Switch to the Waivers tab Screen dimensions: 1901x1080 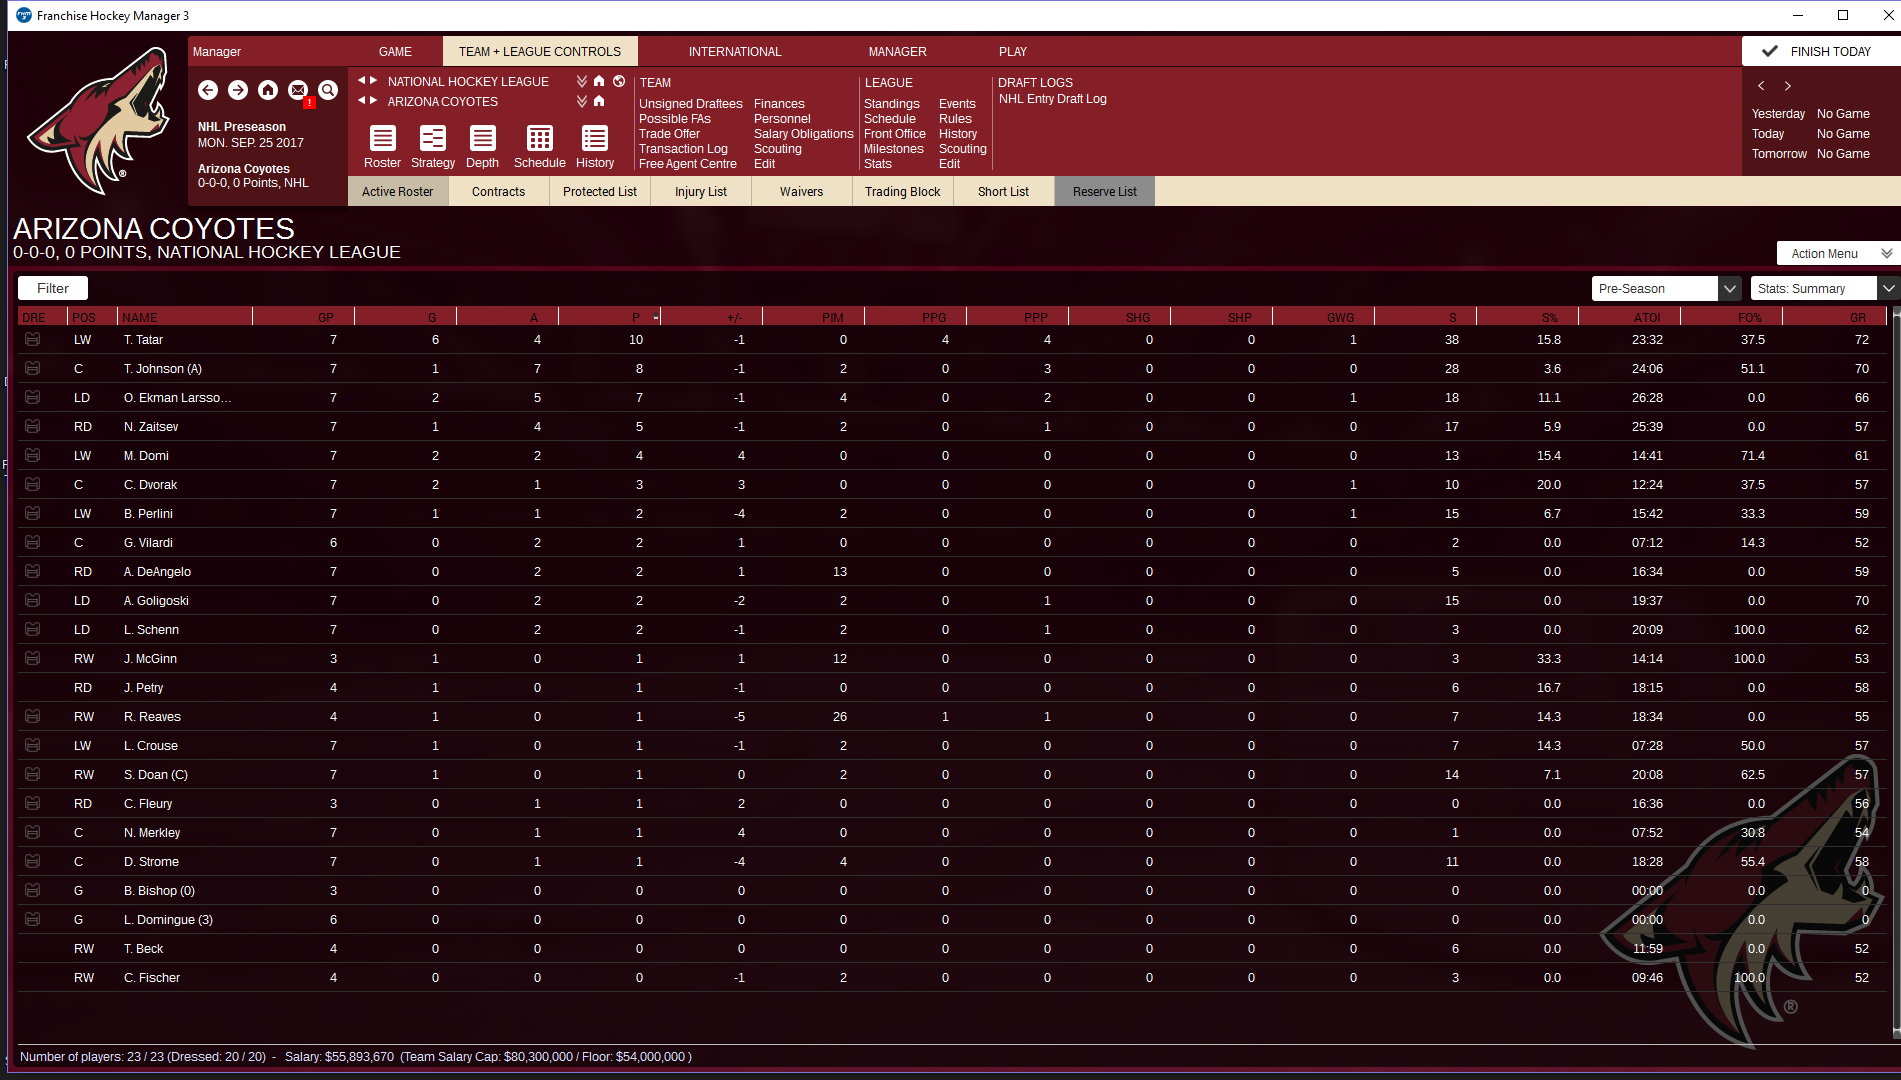[802, 192]
